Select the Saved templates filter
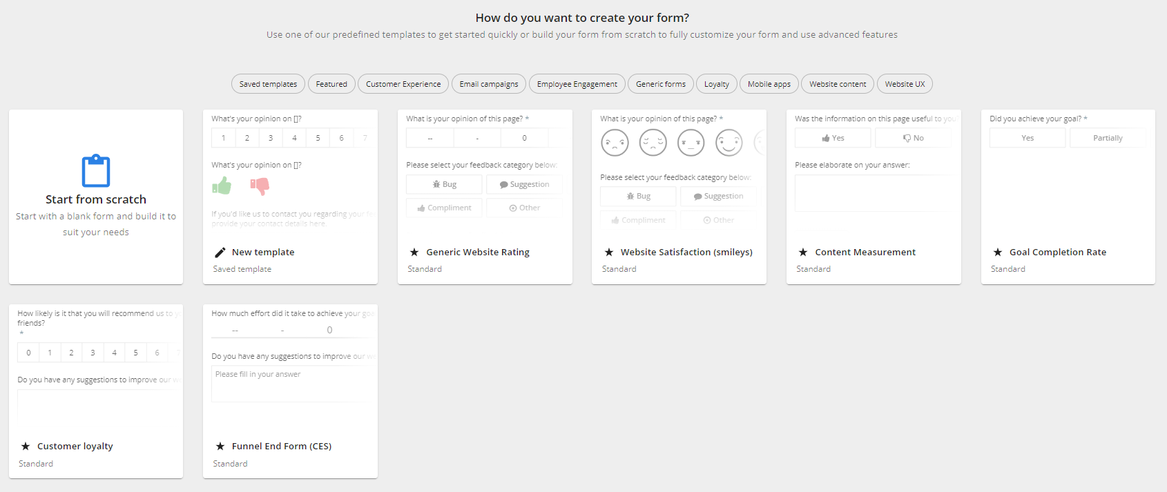Image resolution: width=1167 pixels, height=492 pixels. pos(268,84)
